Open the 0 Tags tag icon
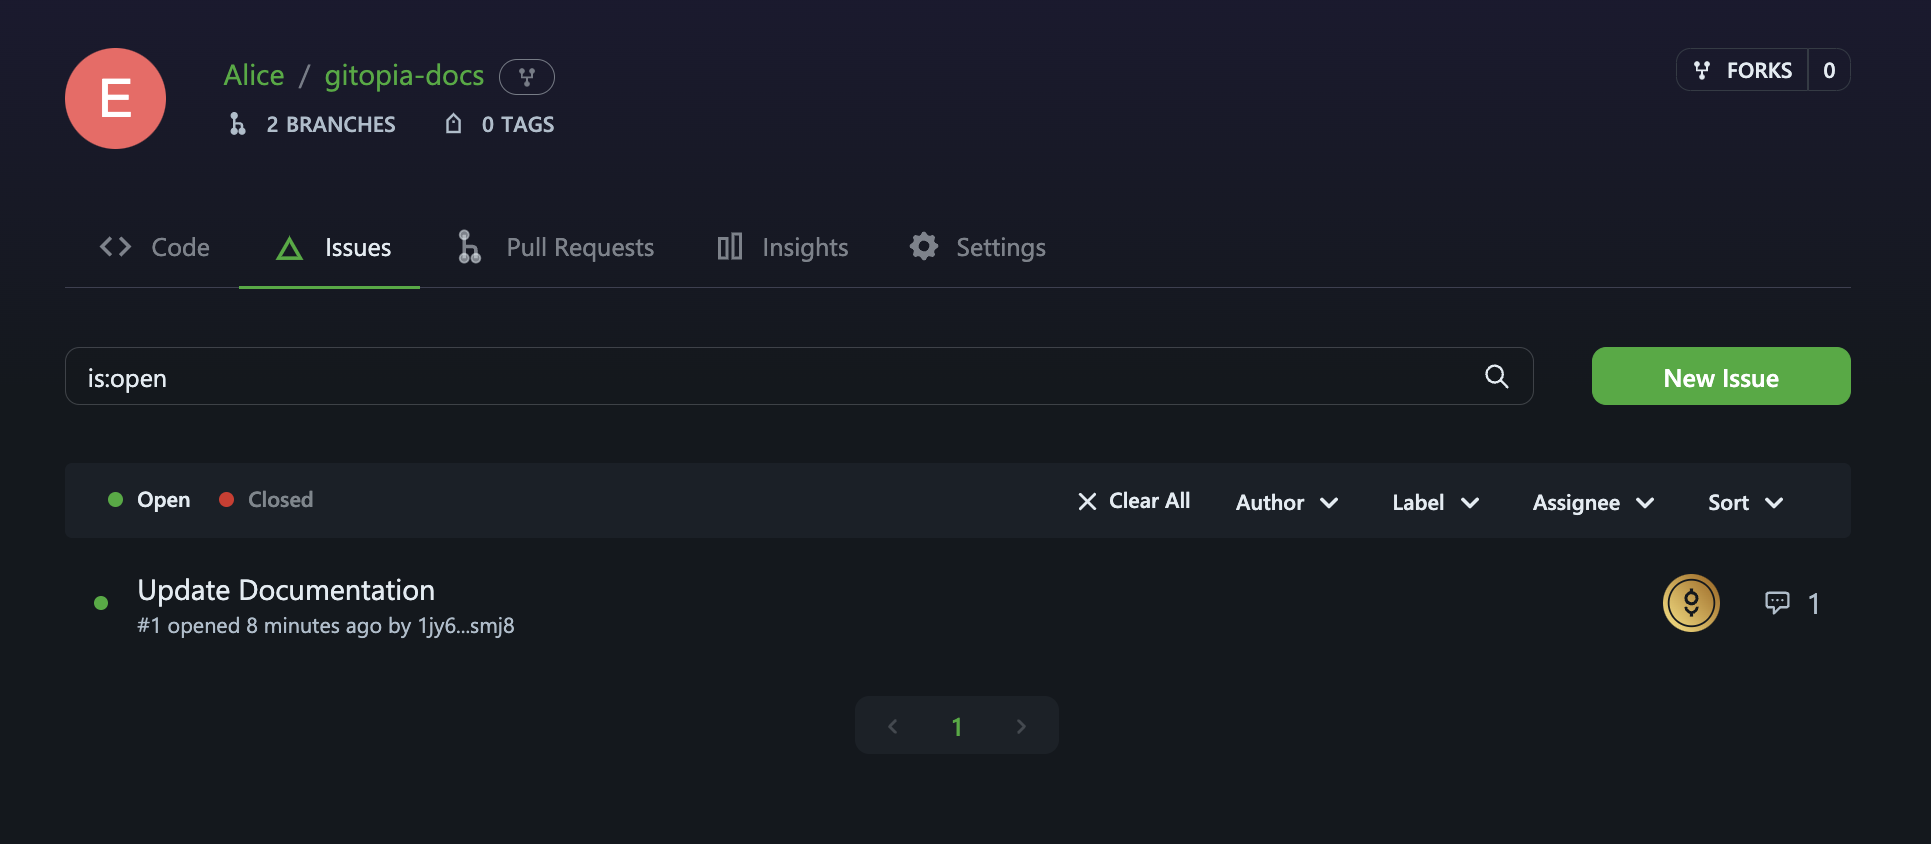Image resolution: width=1931 pixels, height=844 pixels. tap(454, 124)
